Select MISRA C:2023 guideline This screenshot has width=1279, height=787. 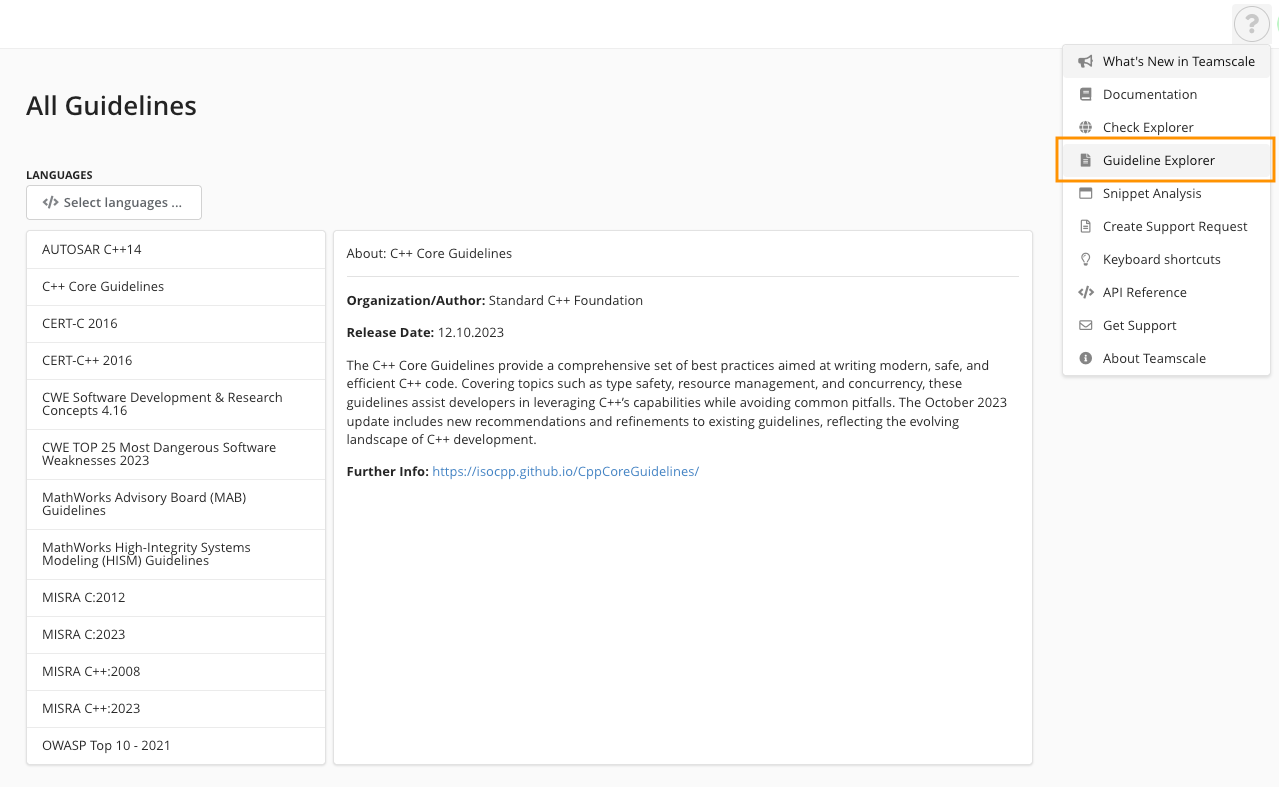point(176,635)
